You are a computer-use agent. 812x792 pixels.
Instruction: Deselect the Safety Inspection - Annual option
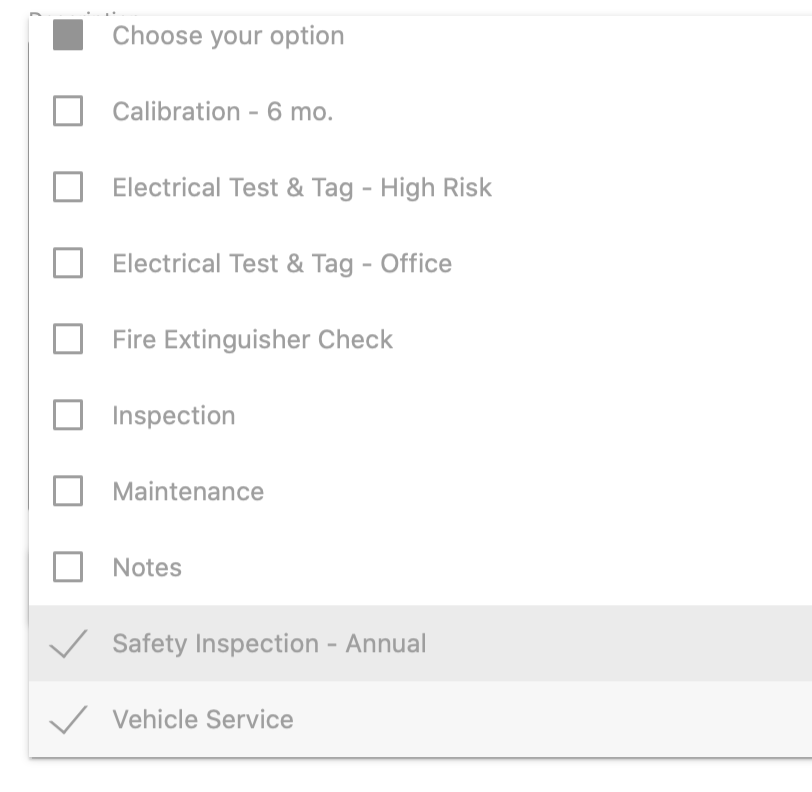coord(420,643)
